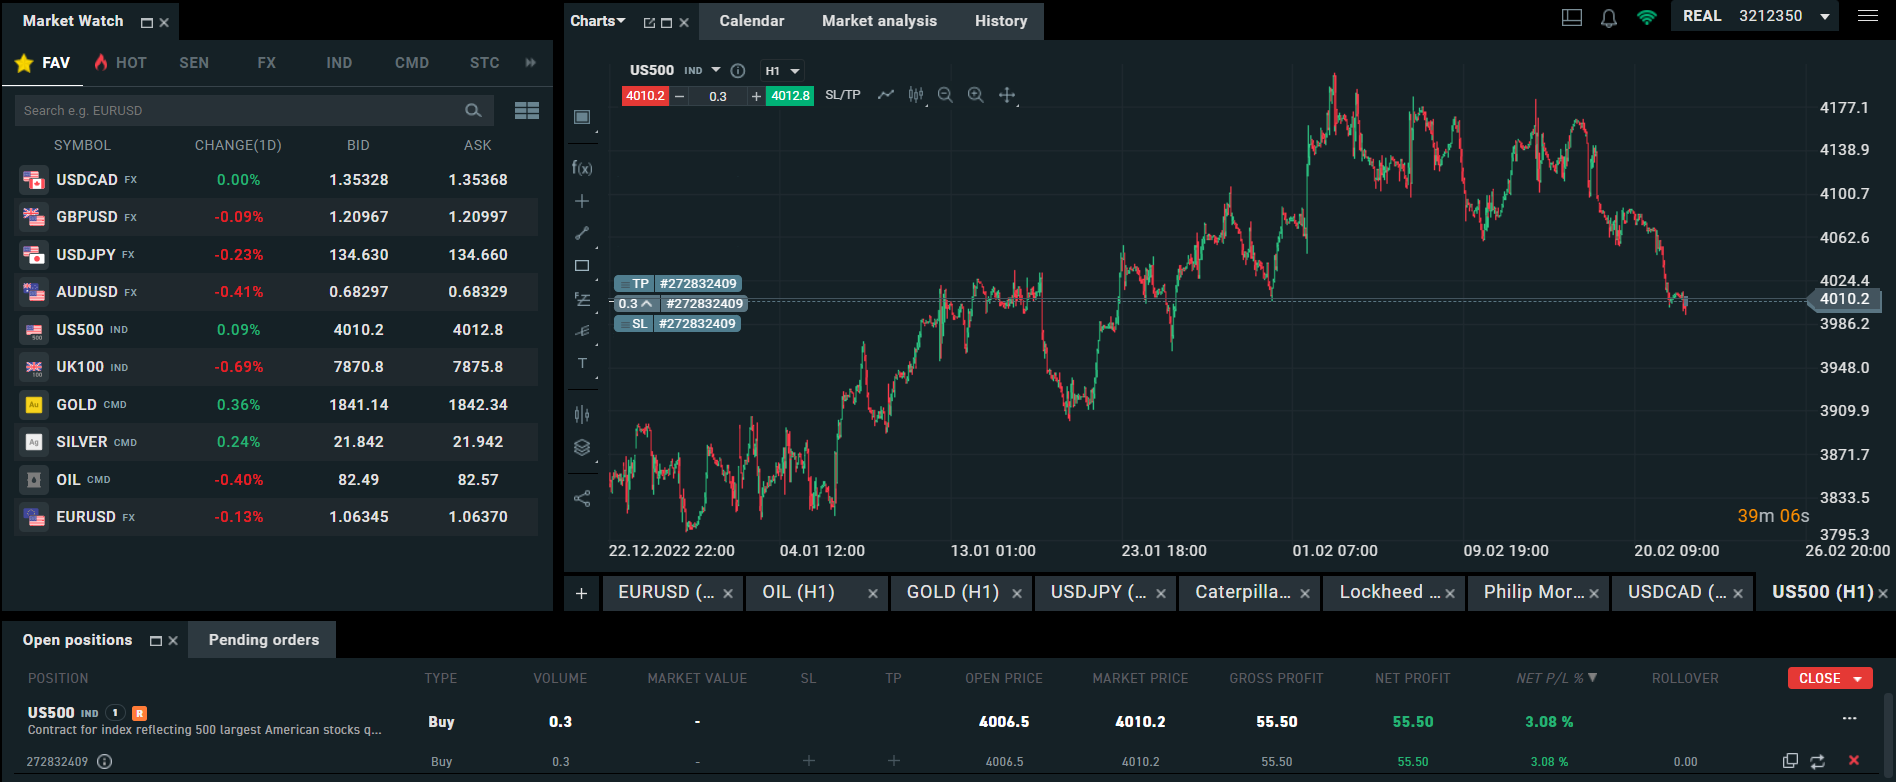Switch to the FAV favorites filter

(x=43, y=63)
